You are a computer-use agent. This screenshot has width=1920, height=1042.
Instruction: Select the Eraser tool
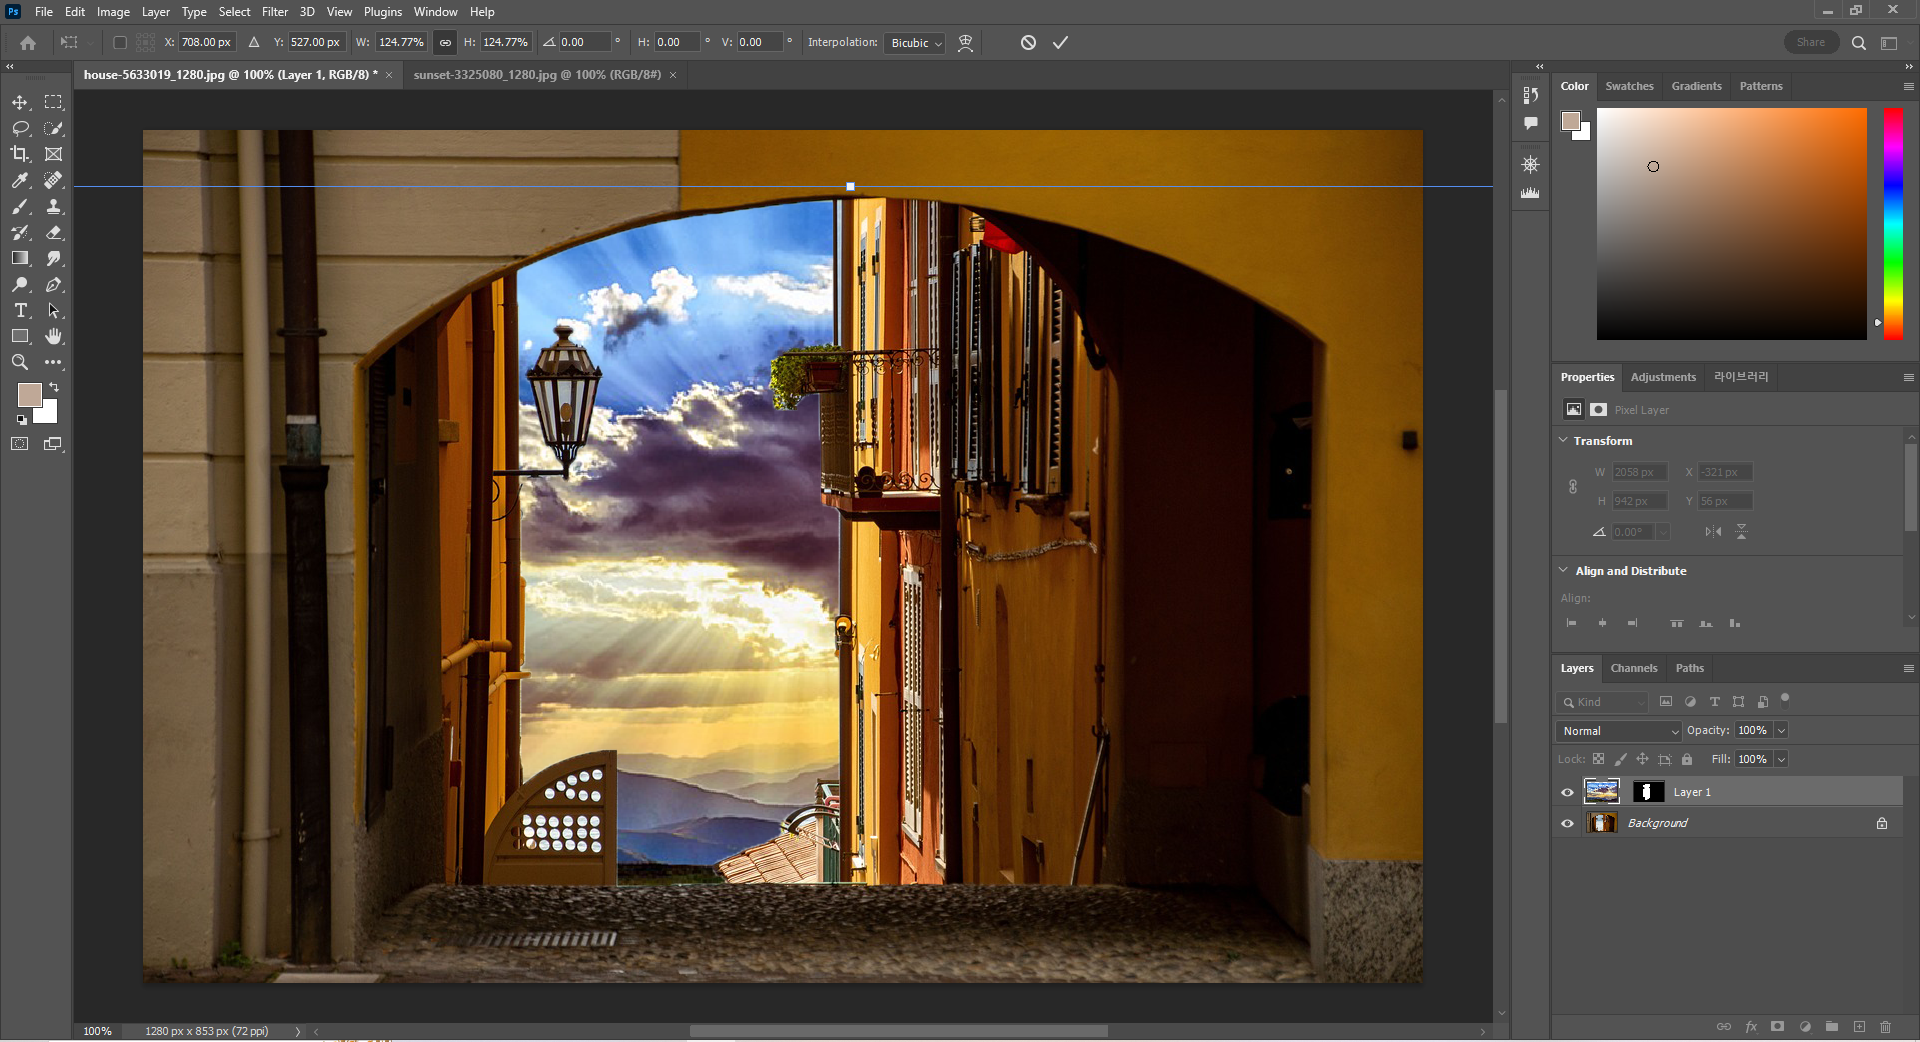tap(54, 232)
